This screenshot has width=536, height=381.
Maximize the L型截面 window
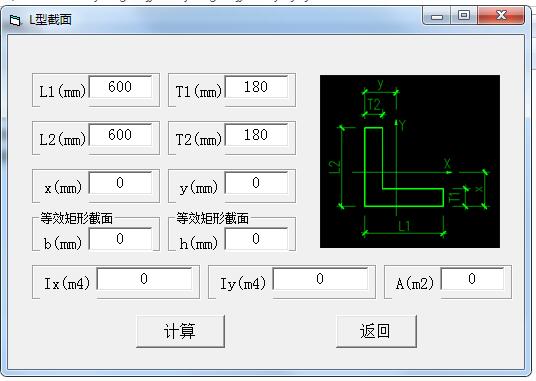coord(464,16)
